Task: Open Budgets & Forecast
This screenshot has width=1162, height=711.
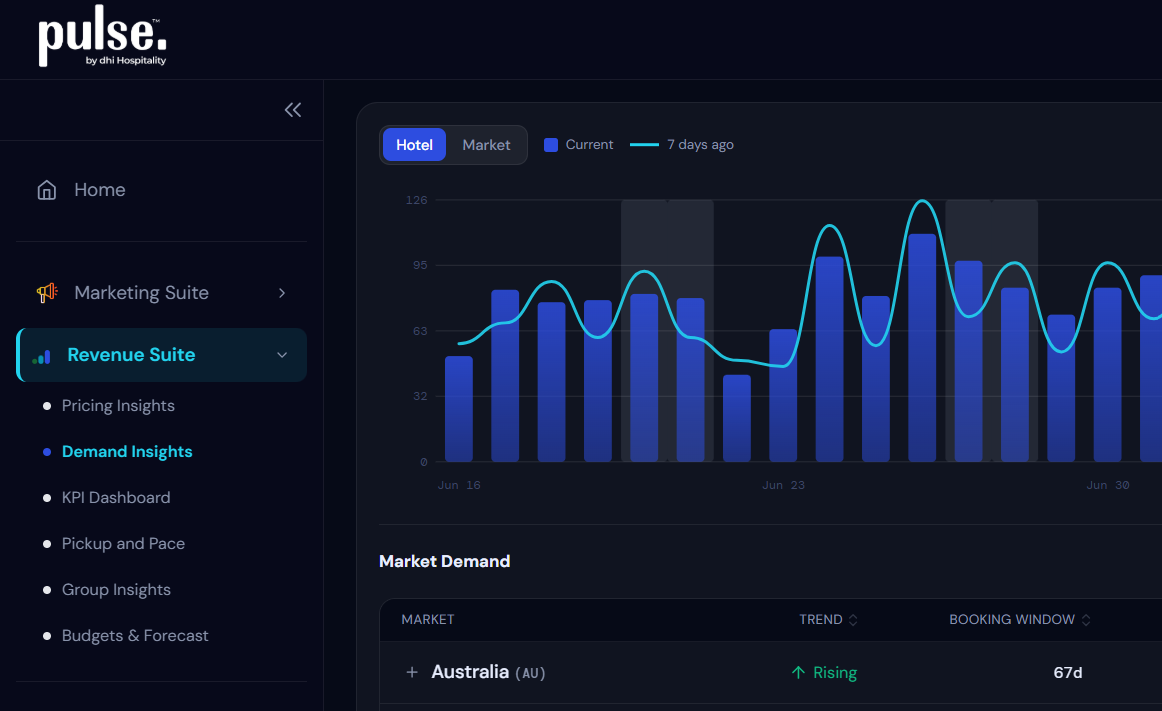Action: pos(135,635)
